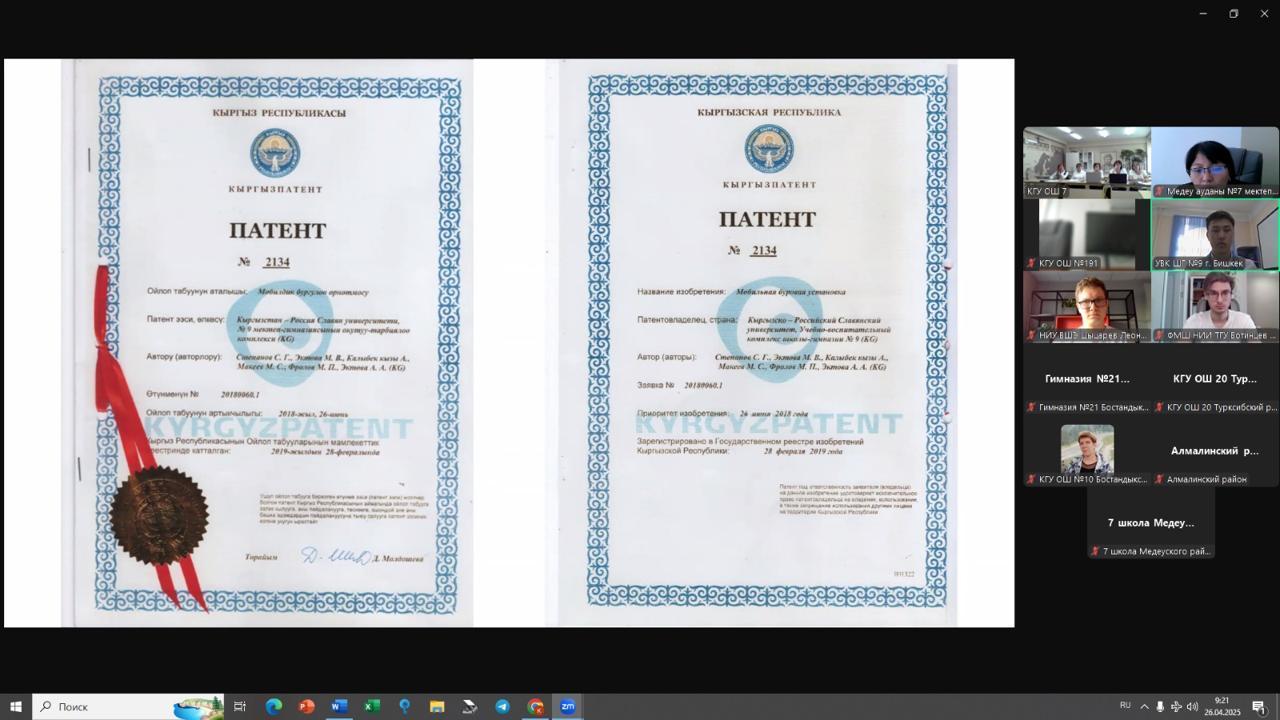Open Task View in taskbar
The width and height of the screenshot is (1280, 720).
click(x=240, y=706)
